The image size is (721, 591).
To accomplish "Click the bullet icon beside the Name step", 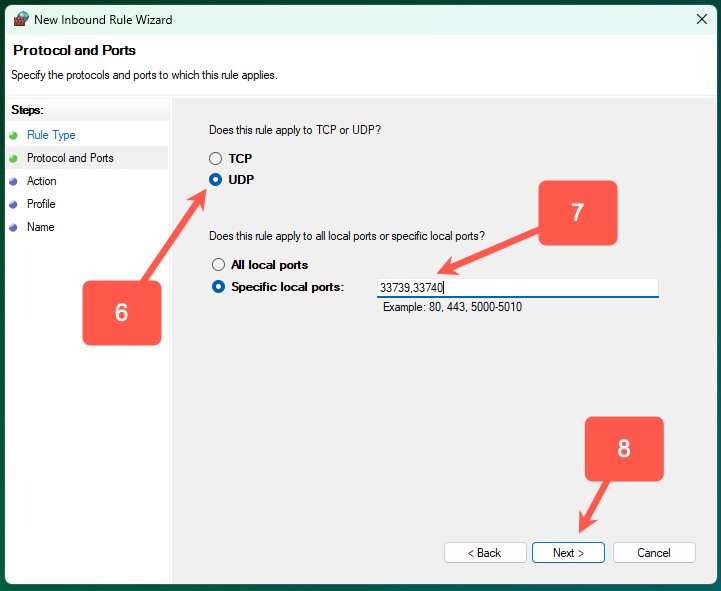I will tap(13, 227).
